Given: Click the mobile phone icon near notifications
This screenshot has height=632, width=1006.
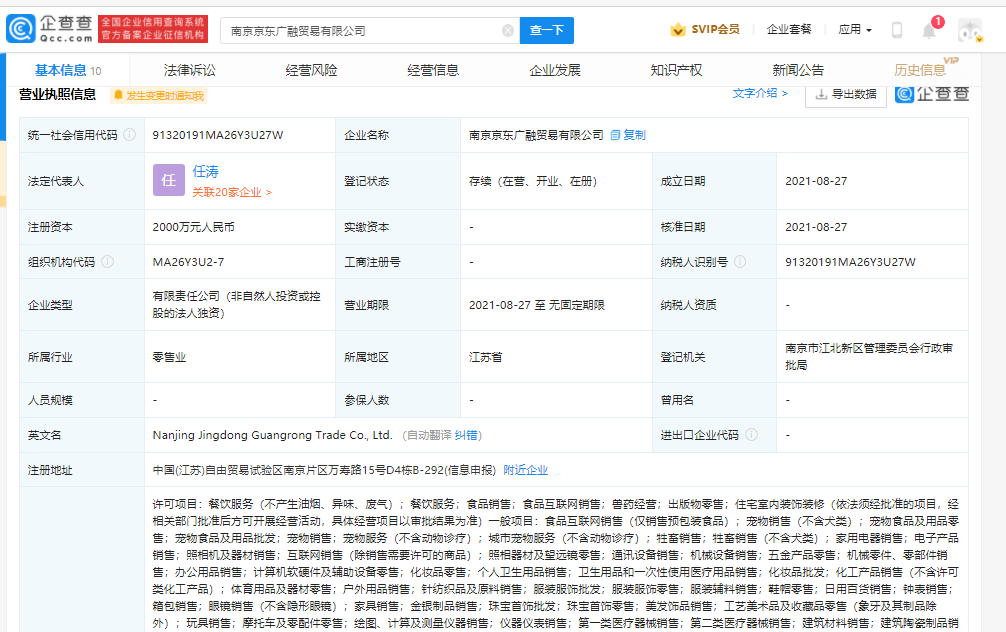Looking at the screenshot, I should [895, 30].
